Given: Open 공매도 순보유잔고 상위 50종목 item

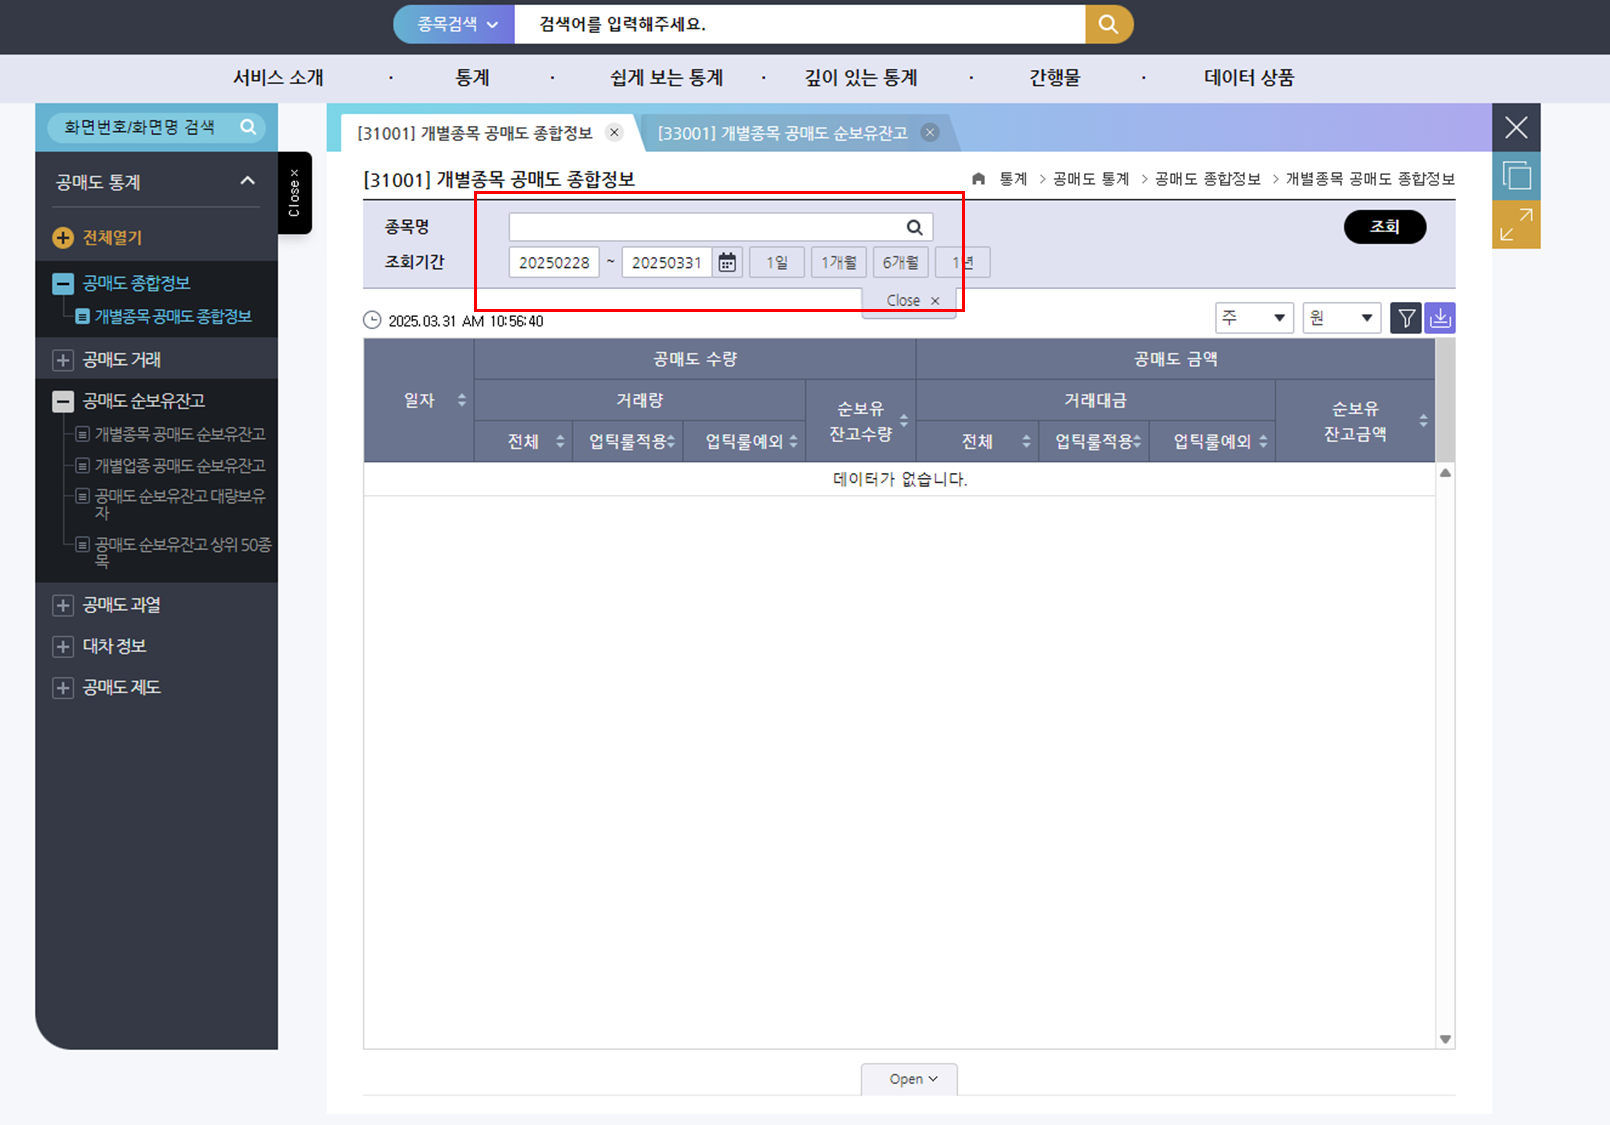Looking at the screenshot, I should [183, 552].
